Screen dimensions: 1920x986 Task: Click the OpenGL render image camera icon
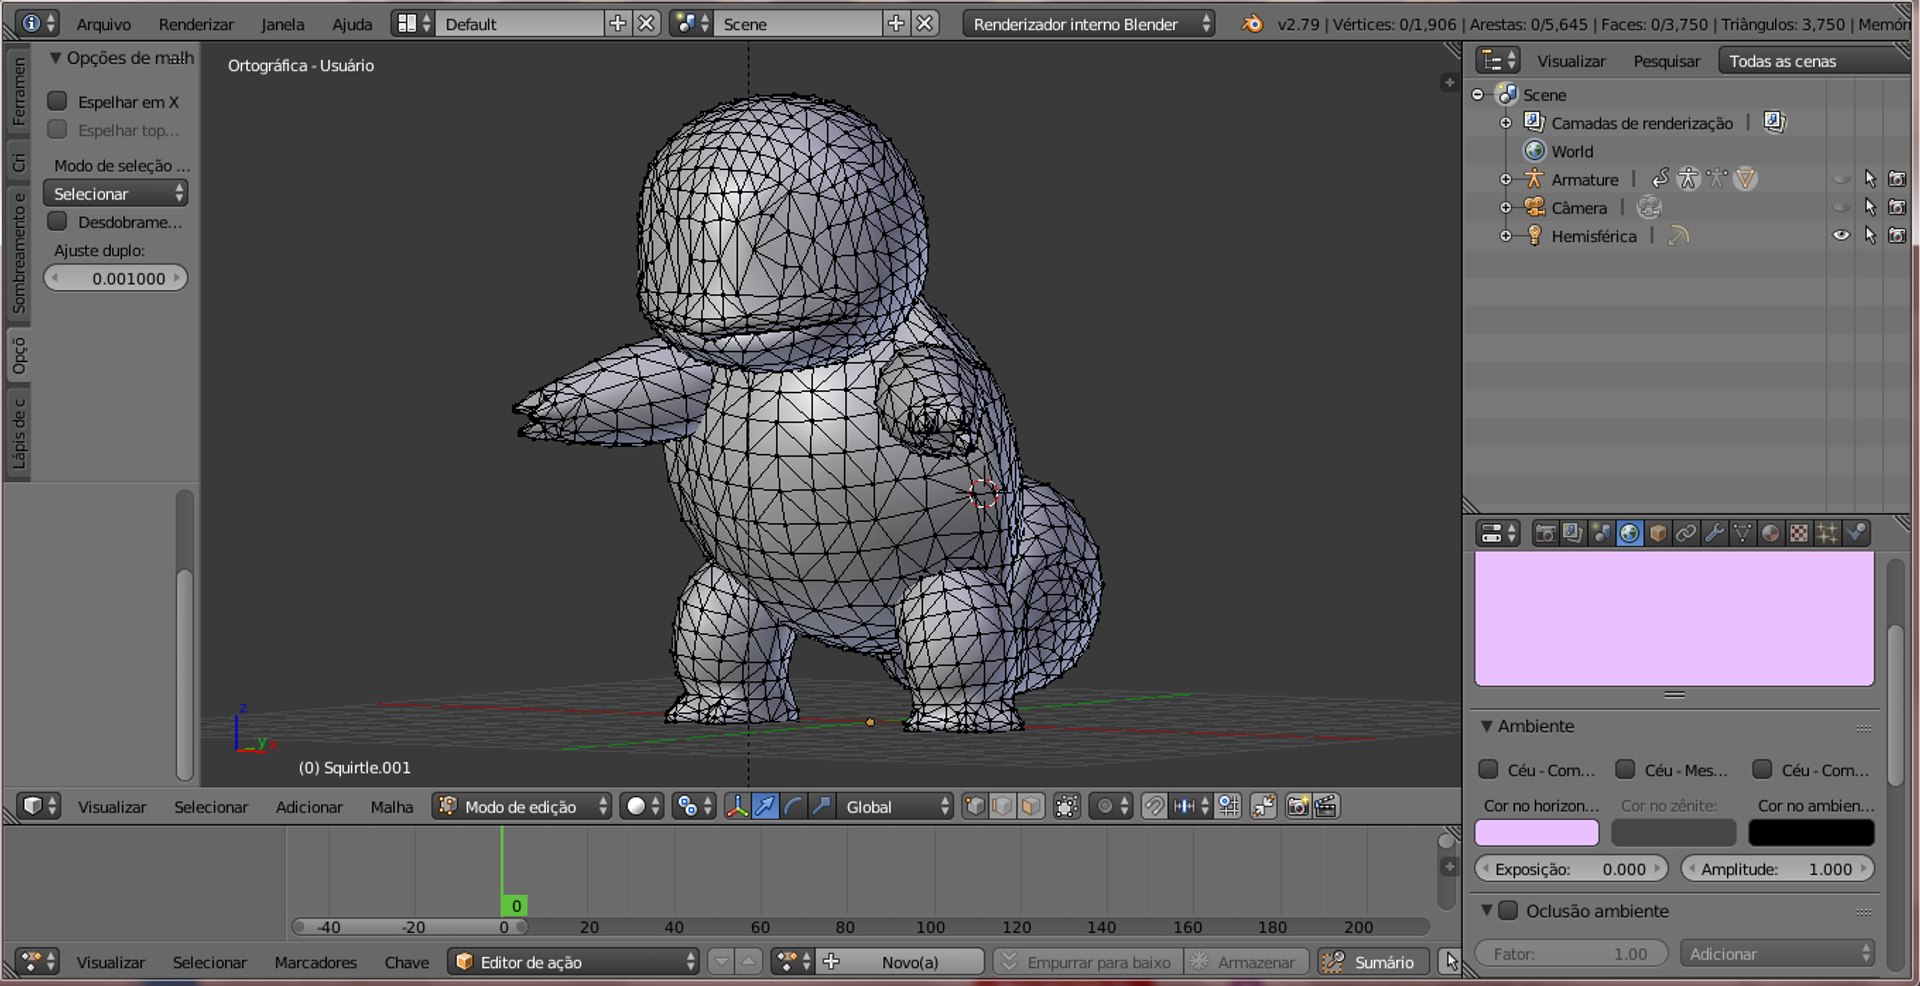tap(1298, 807)
